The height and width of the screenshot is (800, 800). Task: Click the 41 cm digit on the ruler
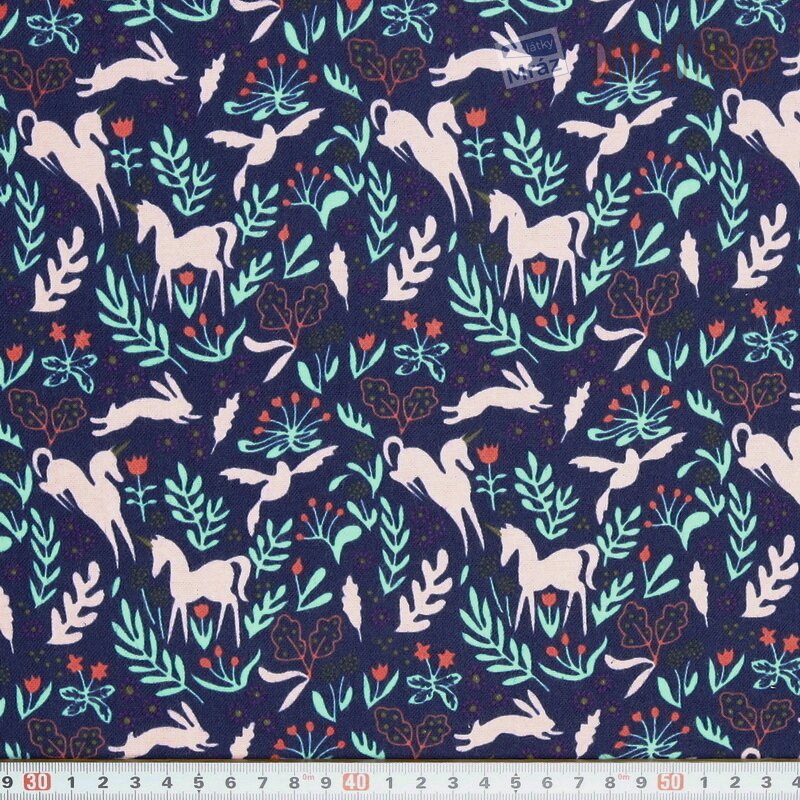click(388, 780)
